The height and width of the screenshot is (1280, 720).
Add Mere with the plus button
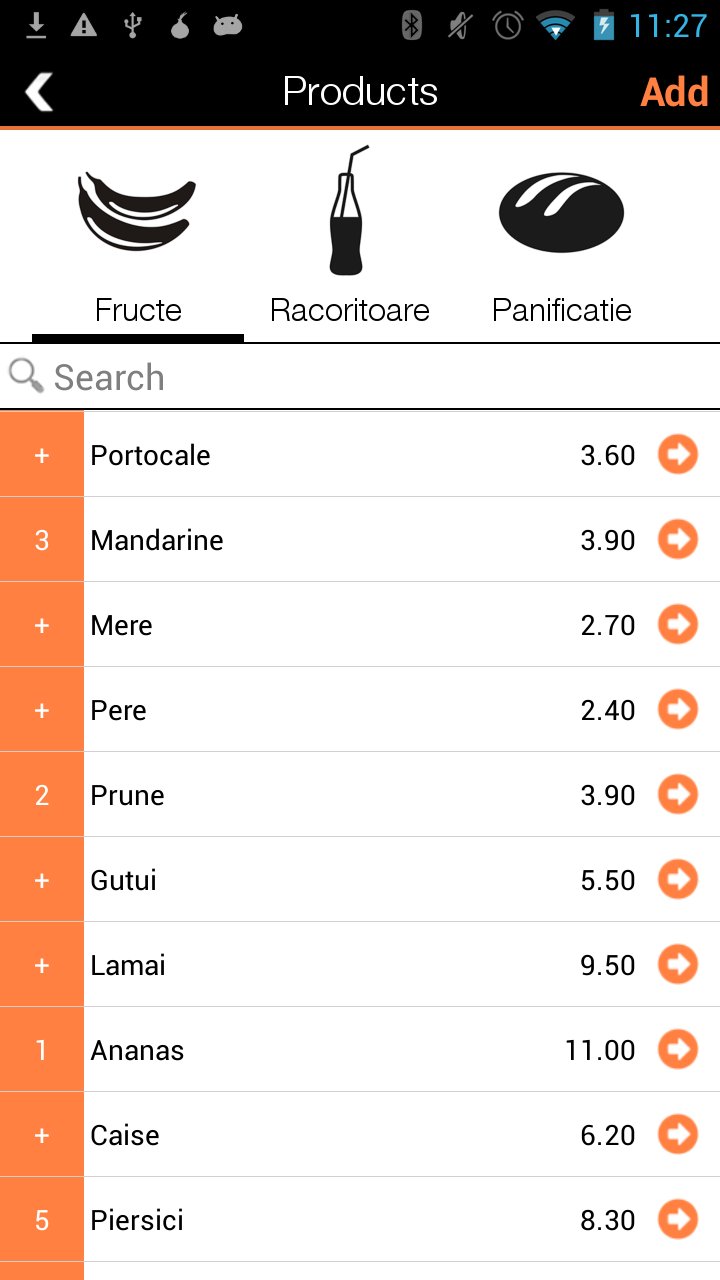pos(42,625)
